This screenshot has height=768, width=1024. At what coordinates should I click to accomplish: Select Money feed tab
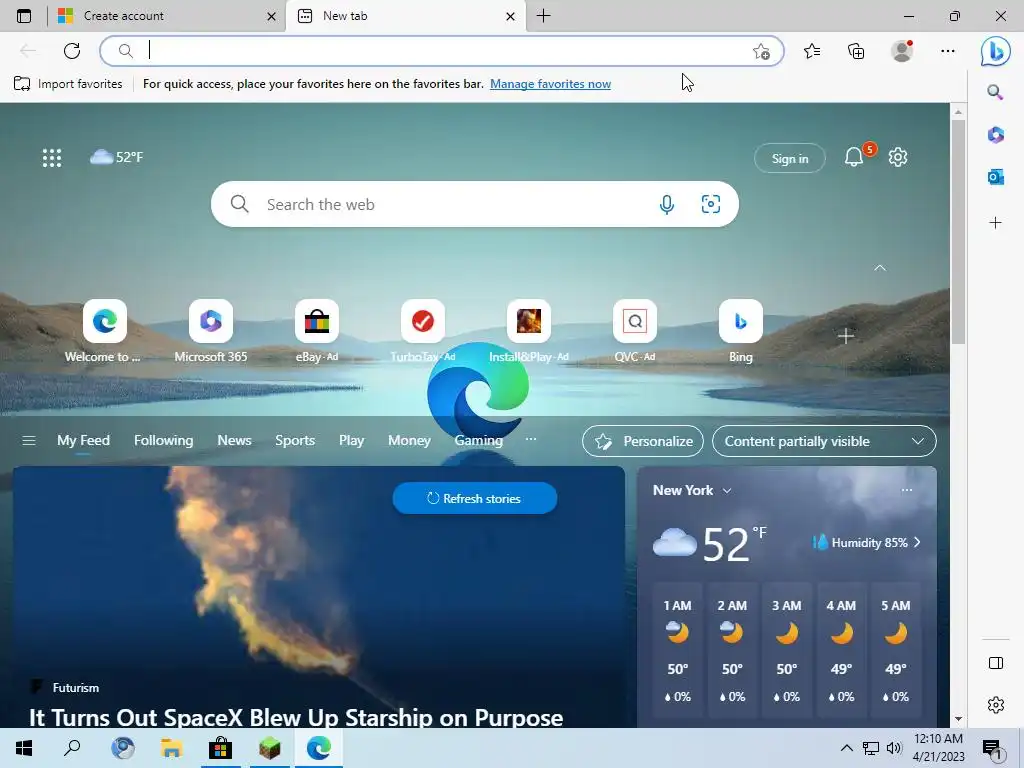pos(409,441)
